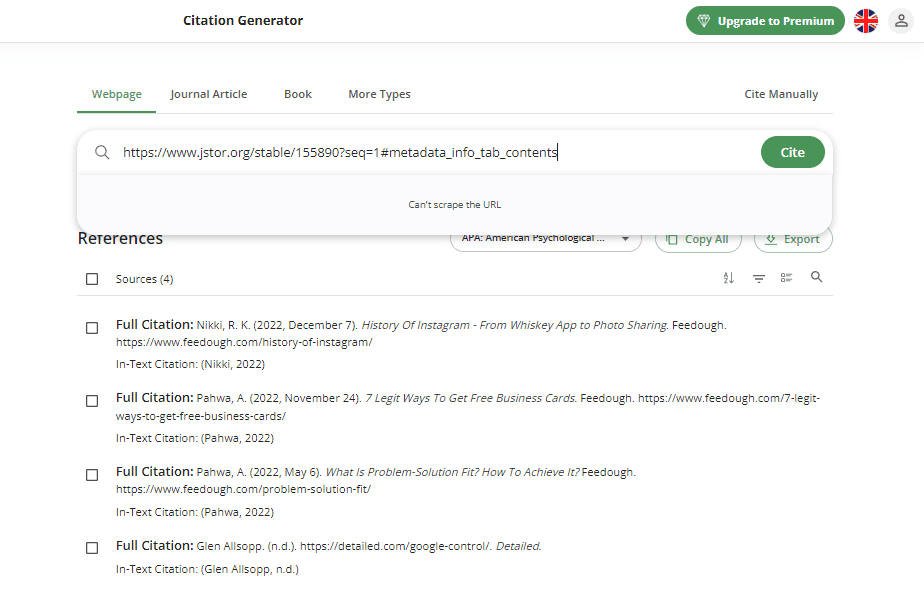Switch to list view of references
The image size is (924, 591).
pyautogui.click(x=787, y=278)
